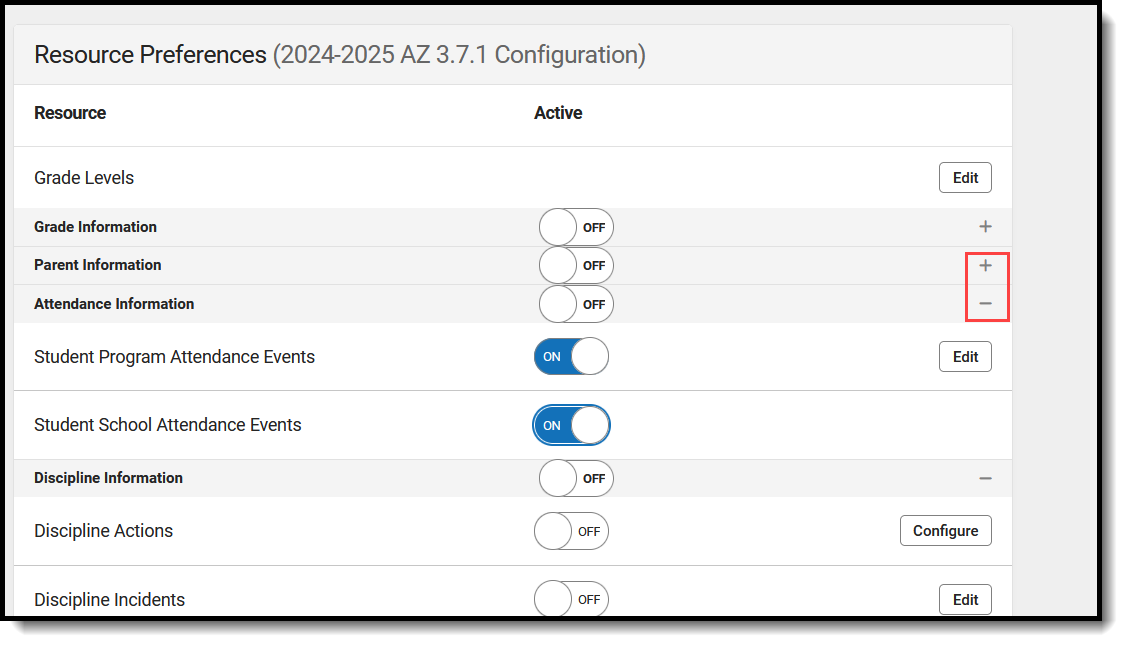Click the Resource column header
The height and width of the screenshot is (646, 1127).
pos(70,113)
